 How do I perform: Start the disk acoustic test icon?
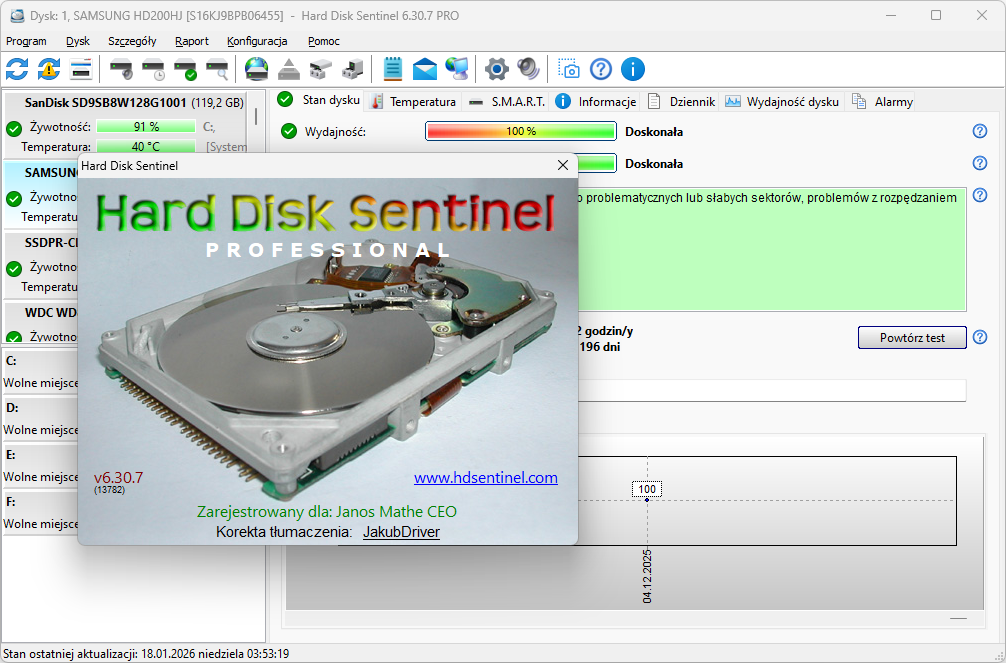coord(121,69)
